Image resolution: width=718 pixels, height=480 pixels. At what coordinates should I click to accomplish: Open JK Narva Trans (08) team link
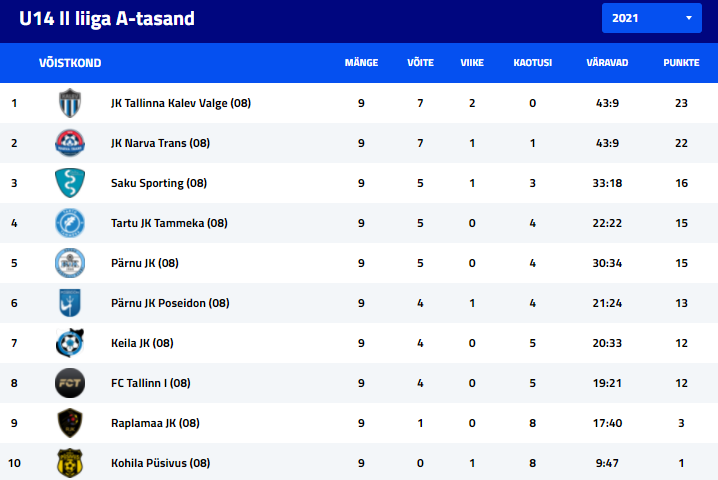point(160,143)
